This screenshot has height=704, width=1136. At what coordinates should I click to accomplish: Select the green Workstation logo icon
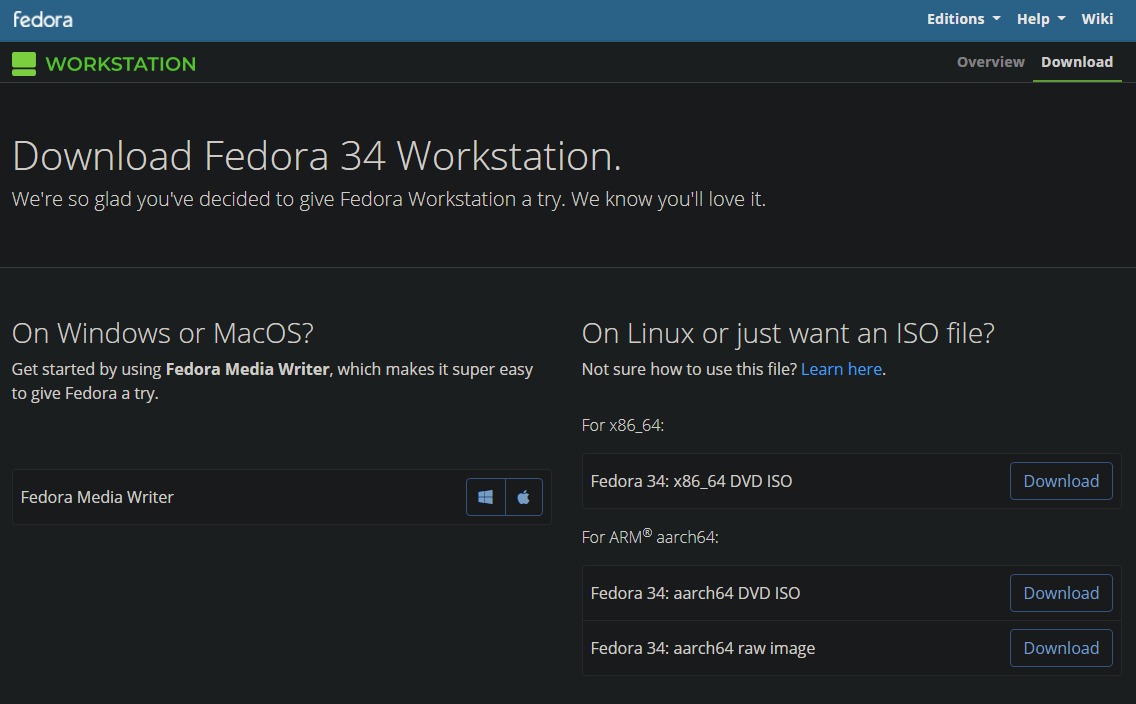25,63
